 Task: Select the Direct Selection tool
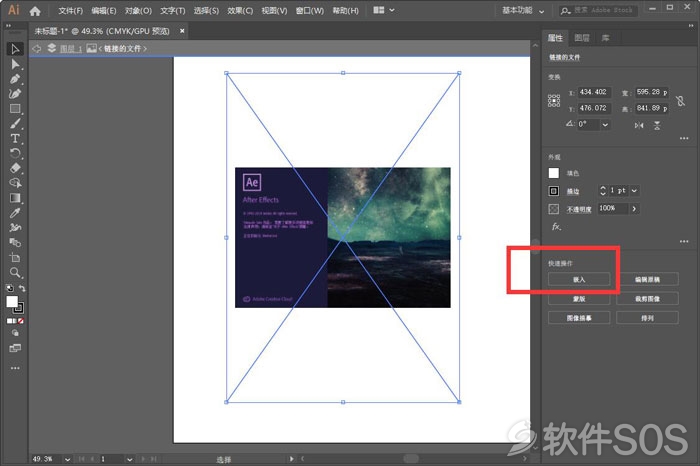pyautogui.click(x=15, y=64)
